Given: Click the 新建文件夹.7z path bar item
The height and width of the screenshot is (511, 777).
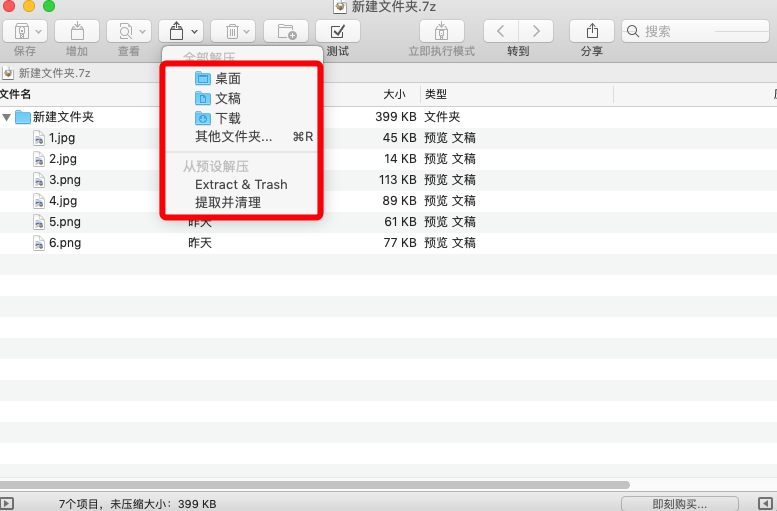Looking at the screenshot, I should 47,73.
